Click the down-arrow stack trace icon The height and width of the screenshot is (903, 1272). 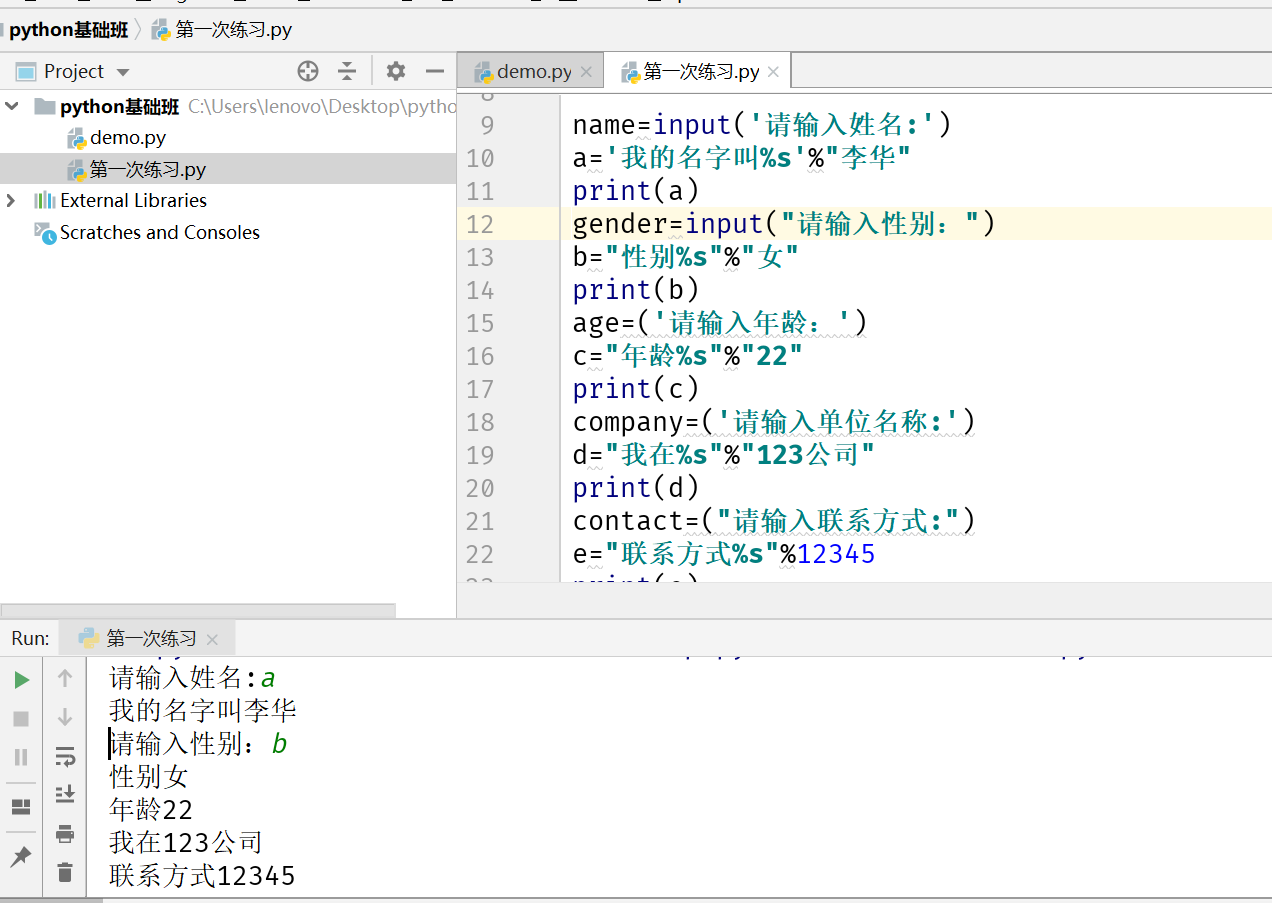[65, 716]
